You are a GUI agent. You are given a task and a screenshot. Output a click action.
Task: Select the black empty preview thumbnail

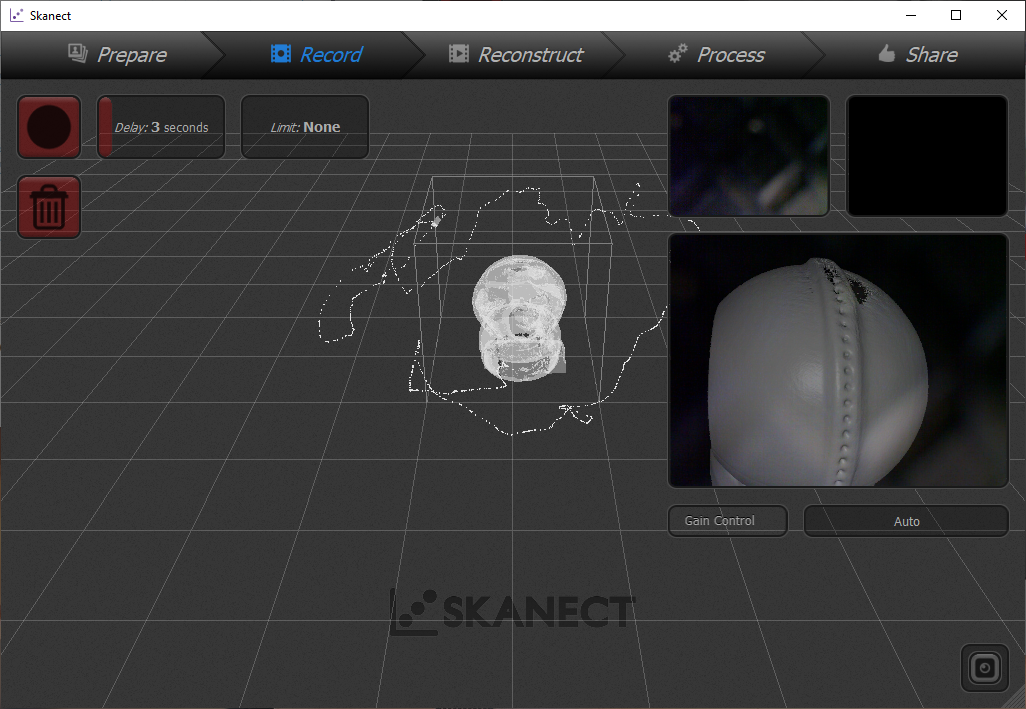tap(927, 156)
